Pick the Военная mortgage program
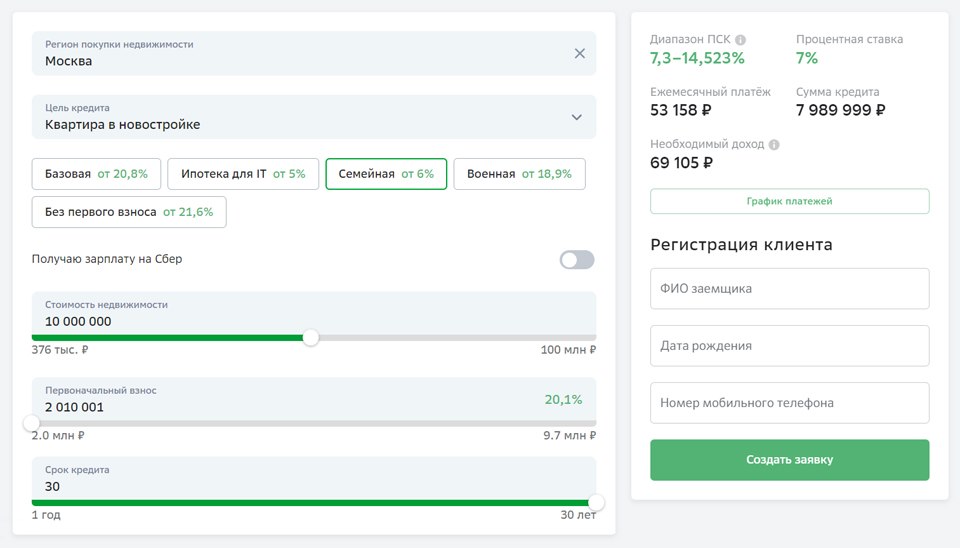Image resolution: width=960 pixels, height=548 pixels. click(519, 174)
